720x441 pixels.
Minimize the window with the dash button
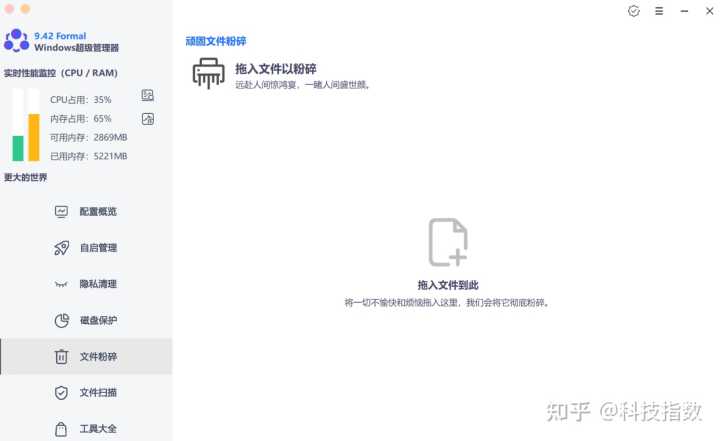pos(684,11)
